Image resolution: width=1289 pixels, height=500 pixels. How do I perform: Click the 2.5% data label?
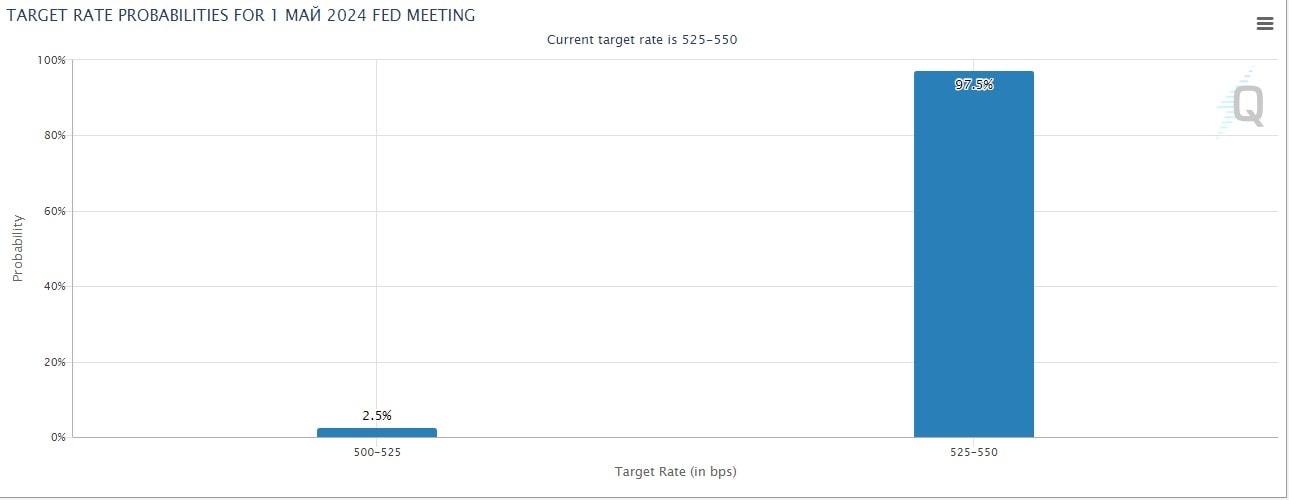377,415
